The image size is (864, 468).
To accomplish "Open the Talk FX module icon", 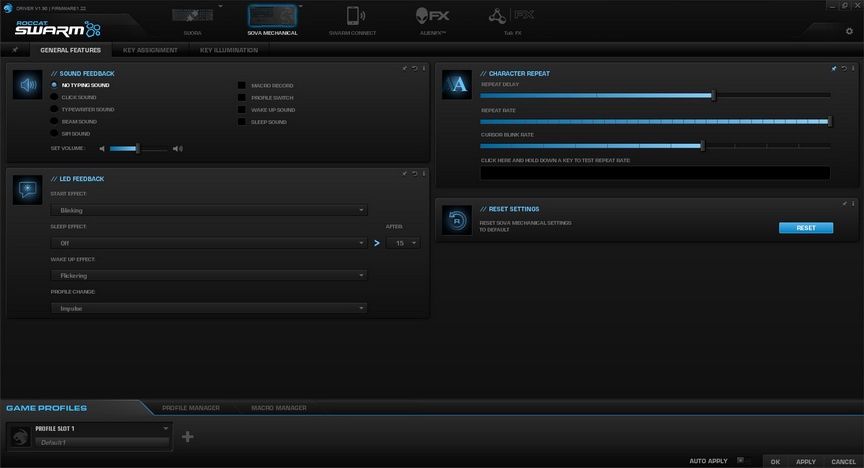I will [511, 15].
